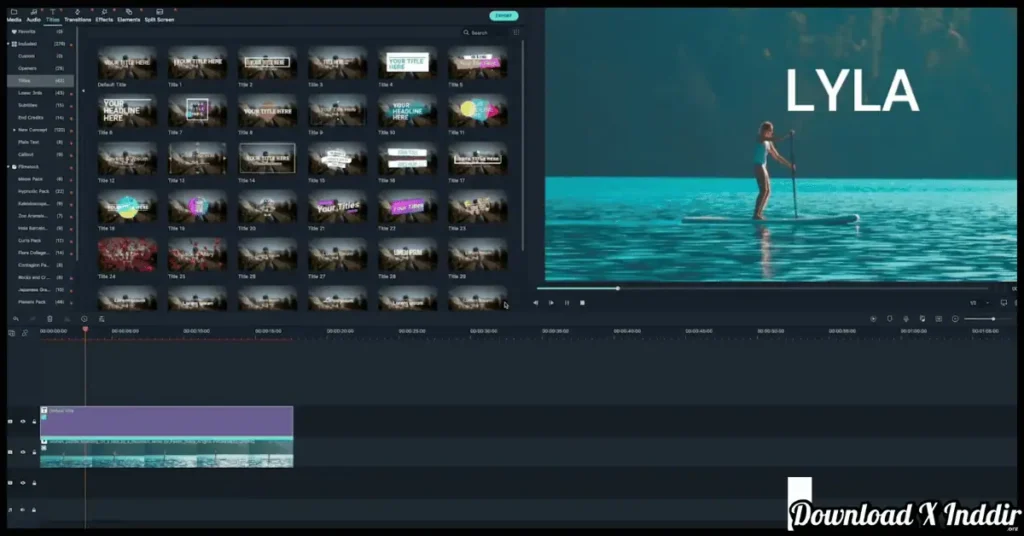Lock the title track

point(34,422)
